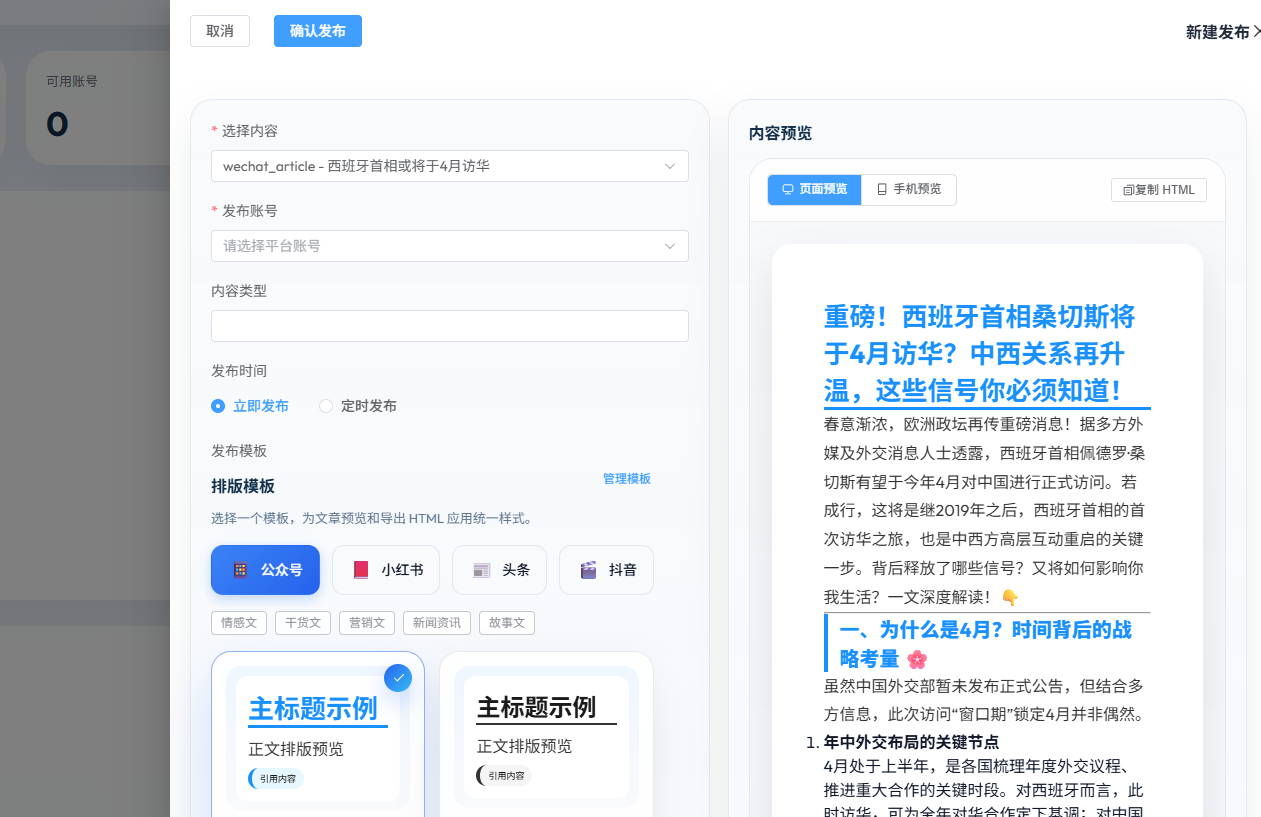Click the monitor icon for 页面预览
The width and height of the screenshot is (1261, 817).
point(788,189)
